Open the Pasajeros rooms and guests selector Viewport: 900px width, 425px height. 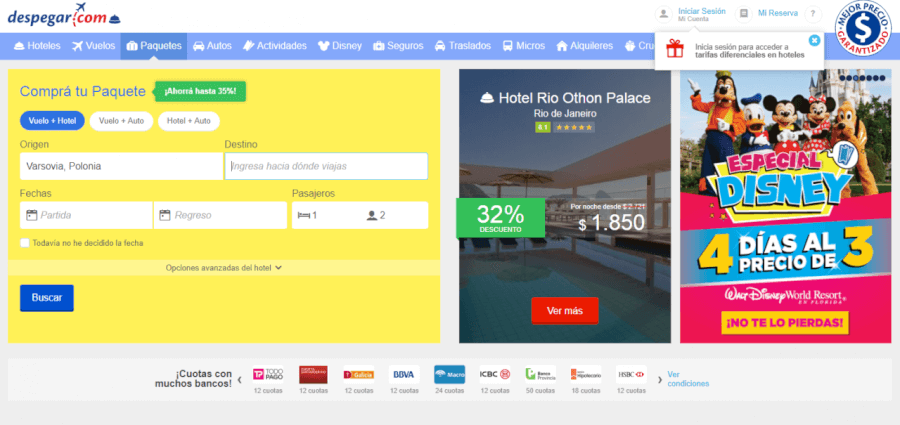click(x=360, y=215)
